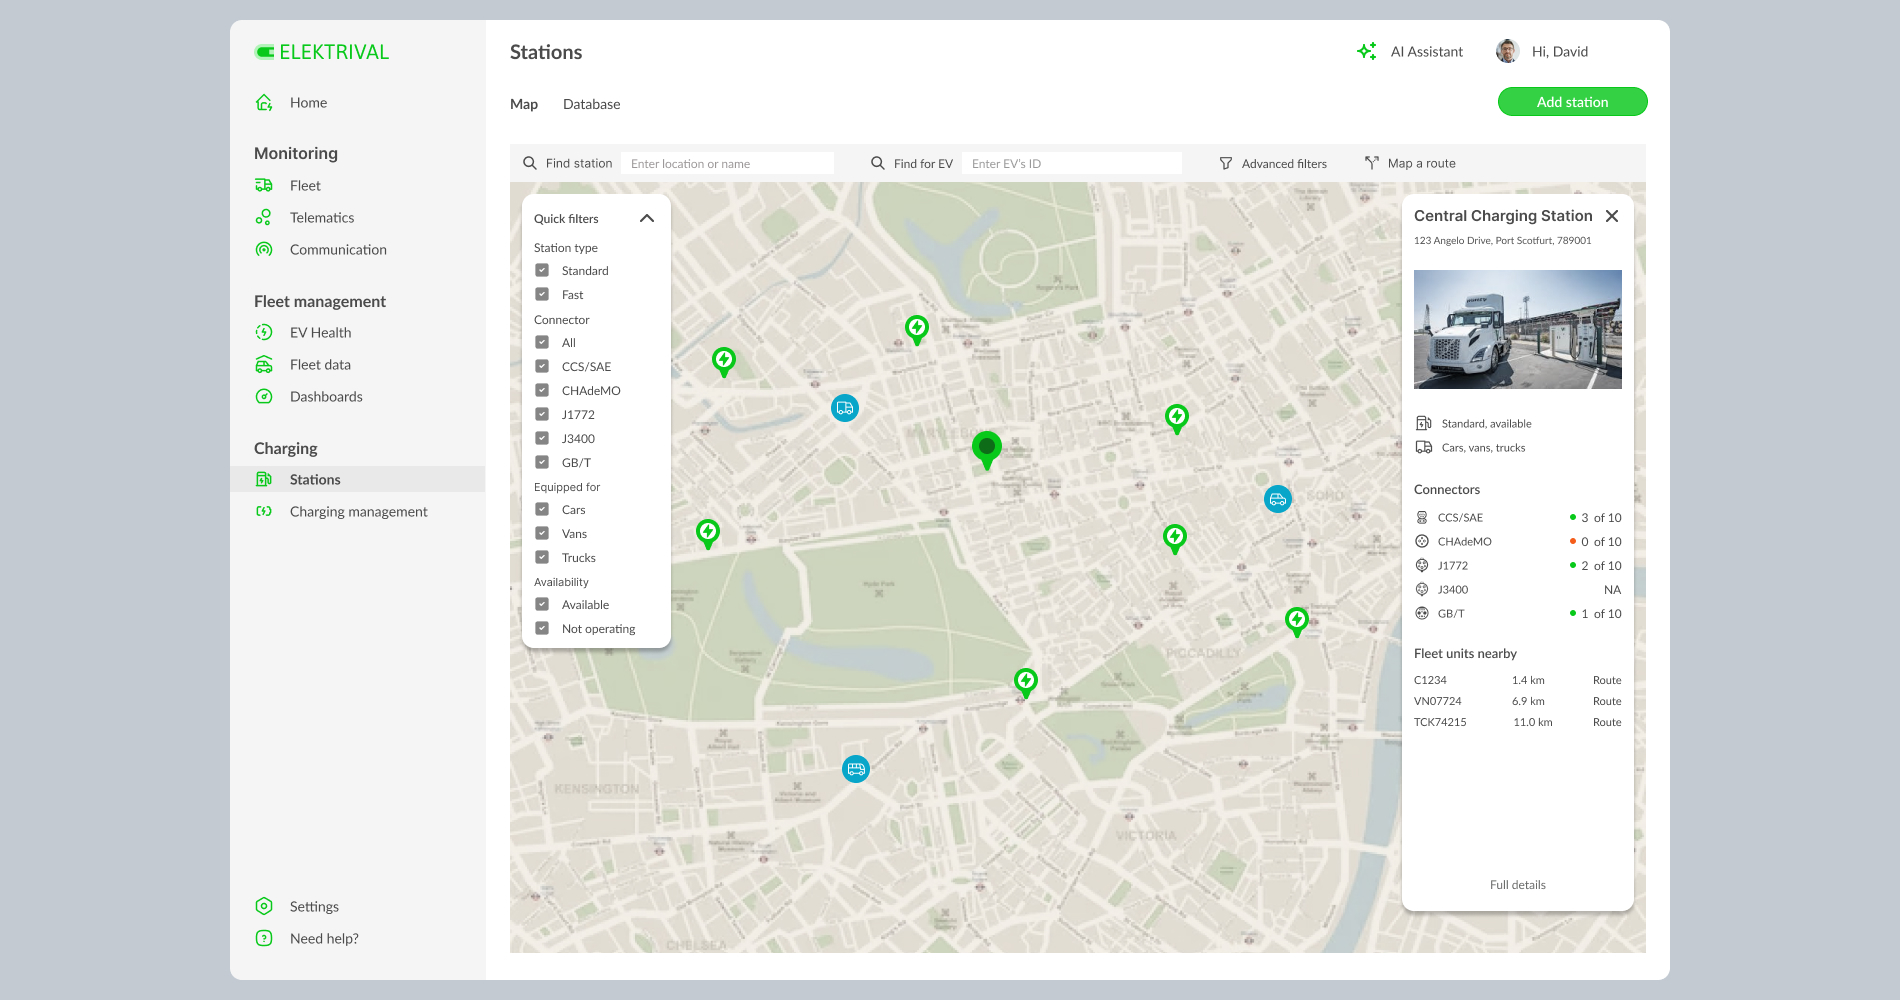This screenshot has width=1900, height=1000.
Task: Click the Charging management icon
Action: (264, 511)
